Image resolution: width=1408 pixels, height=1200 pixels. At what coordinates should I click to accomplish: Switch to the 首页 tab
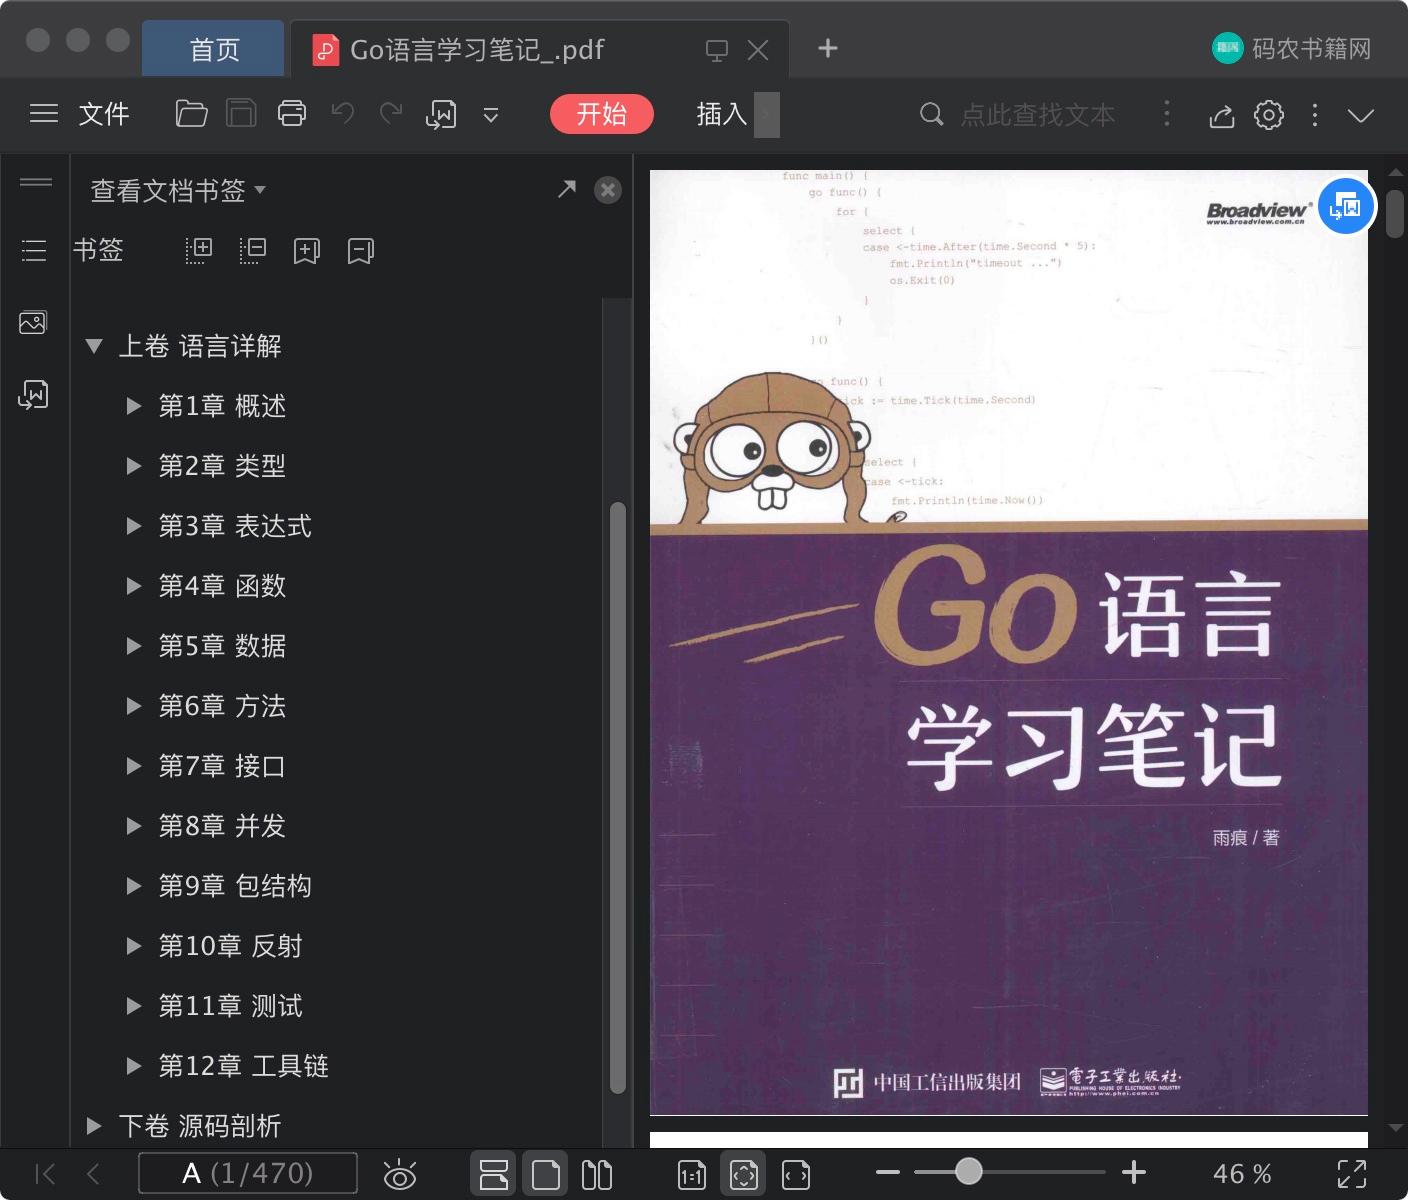pos(214,49)
